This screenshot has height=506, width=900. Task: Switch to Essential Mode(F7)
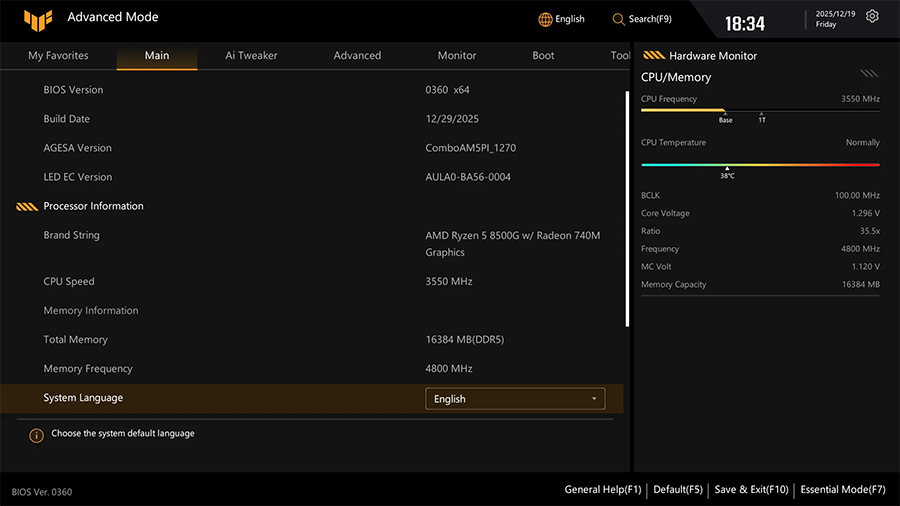[x=842, y=490]
